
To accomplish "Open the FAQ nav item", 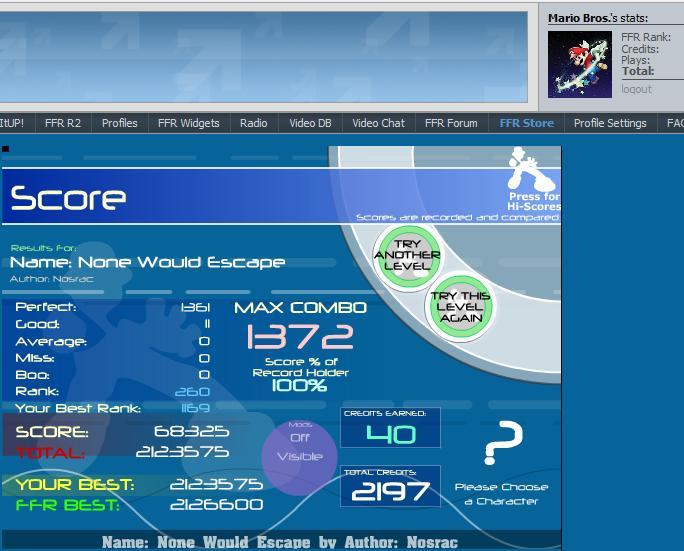I will (674, 123).
